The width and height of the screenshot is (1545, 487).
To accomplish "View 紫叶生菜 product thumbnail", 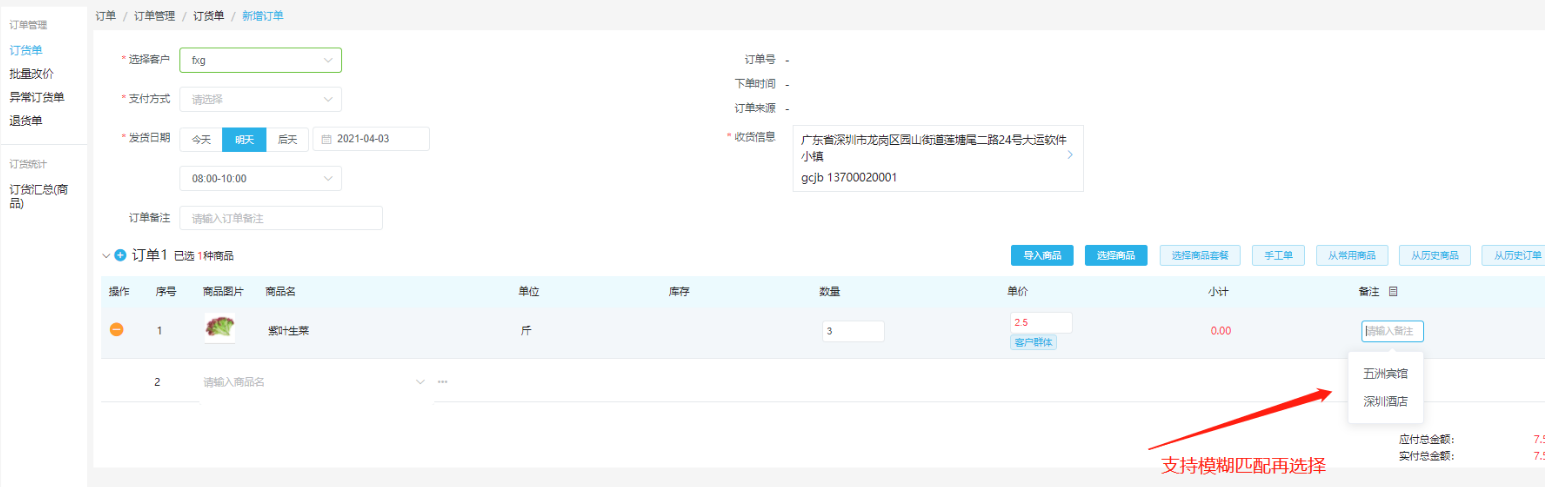I will point(220,328).
